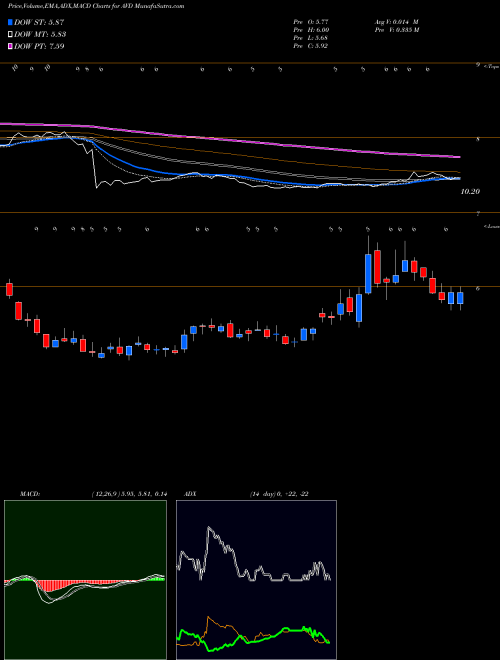Click the magenta DOW PT legend swatch
500x660 pixels.
(x=10, y=46)
